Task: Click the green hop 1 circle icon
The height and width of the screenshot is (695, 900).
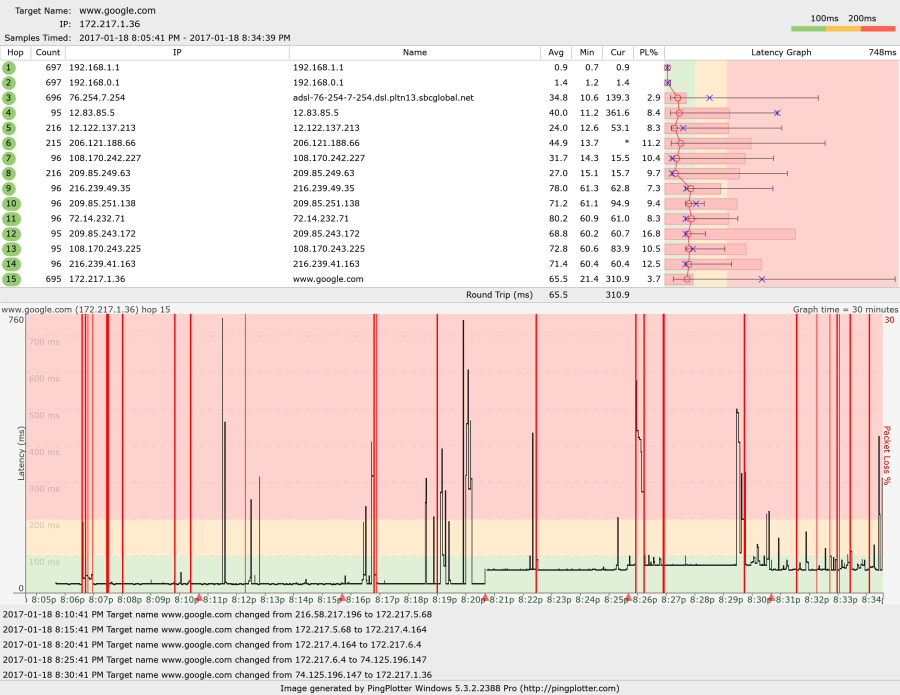Action: [9, 67]
